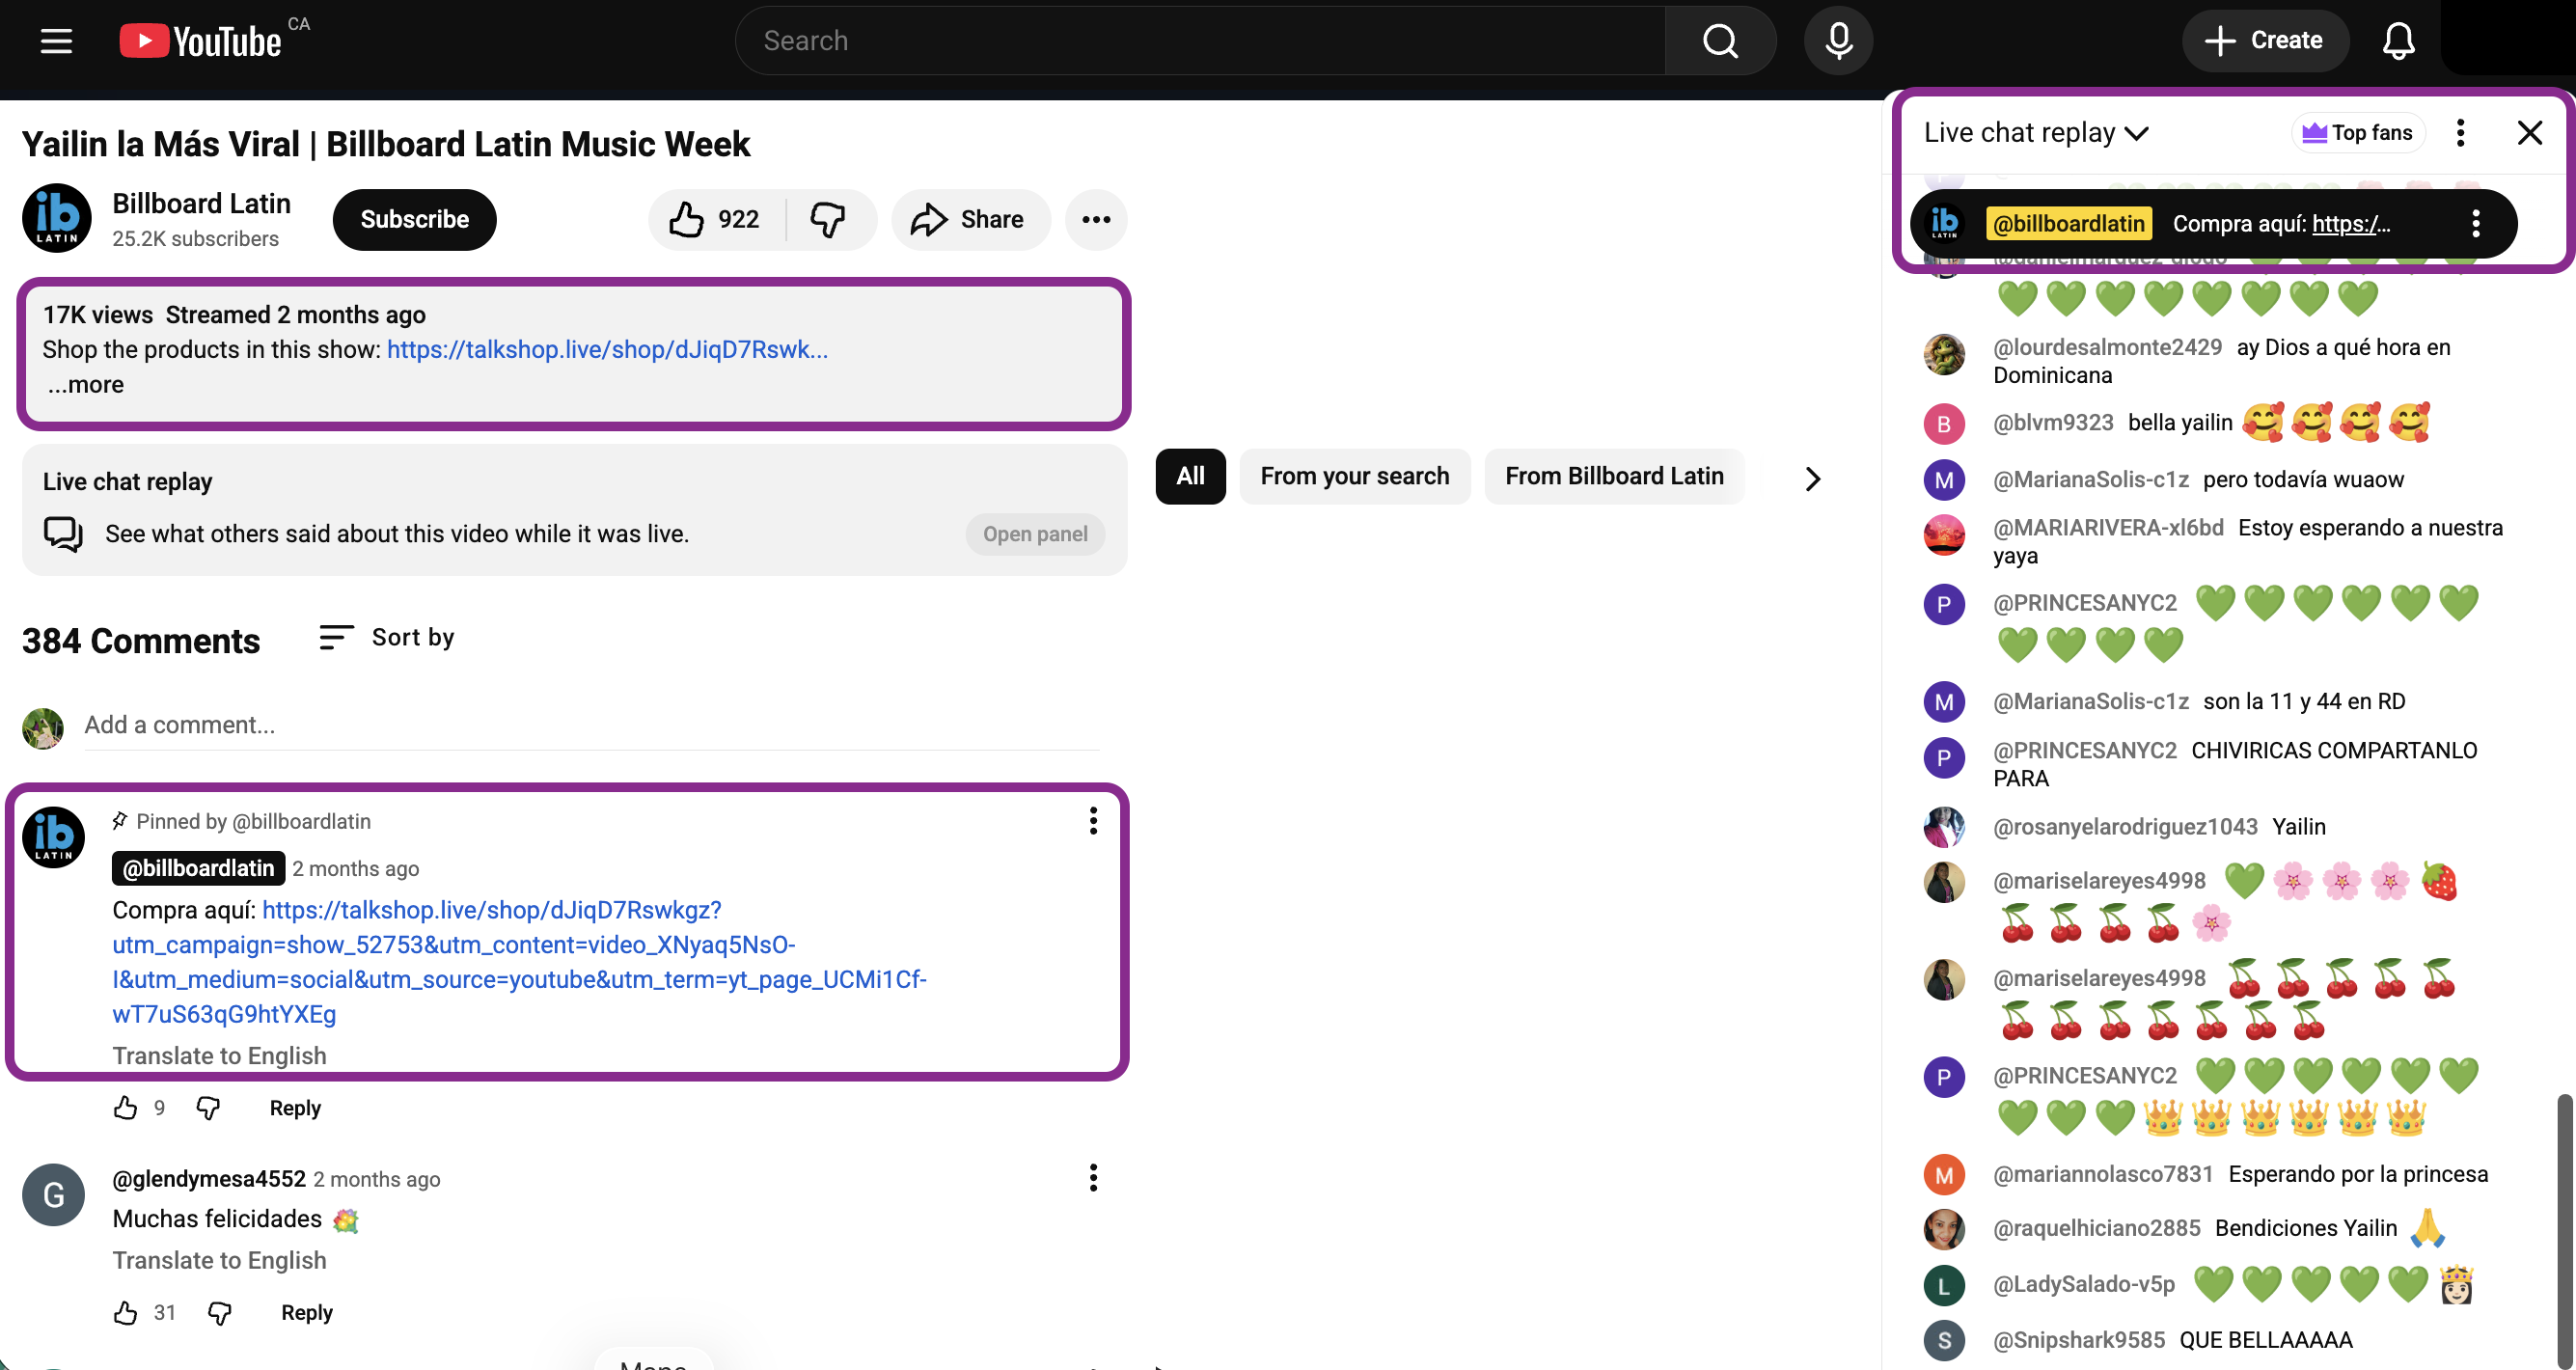Viewport: 2576px width, 1370px height.
Task: Open the pinned Compra aquí talkshop link
Action: pyautogui.click(x=519, y=962)
